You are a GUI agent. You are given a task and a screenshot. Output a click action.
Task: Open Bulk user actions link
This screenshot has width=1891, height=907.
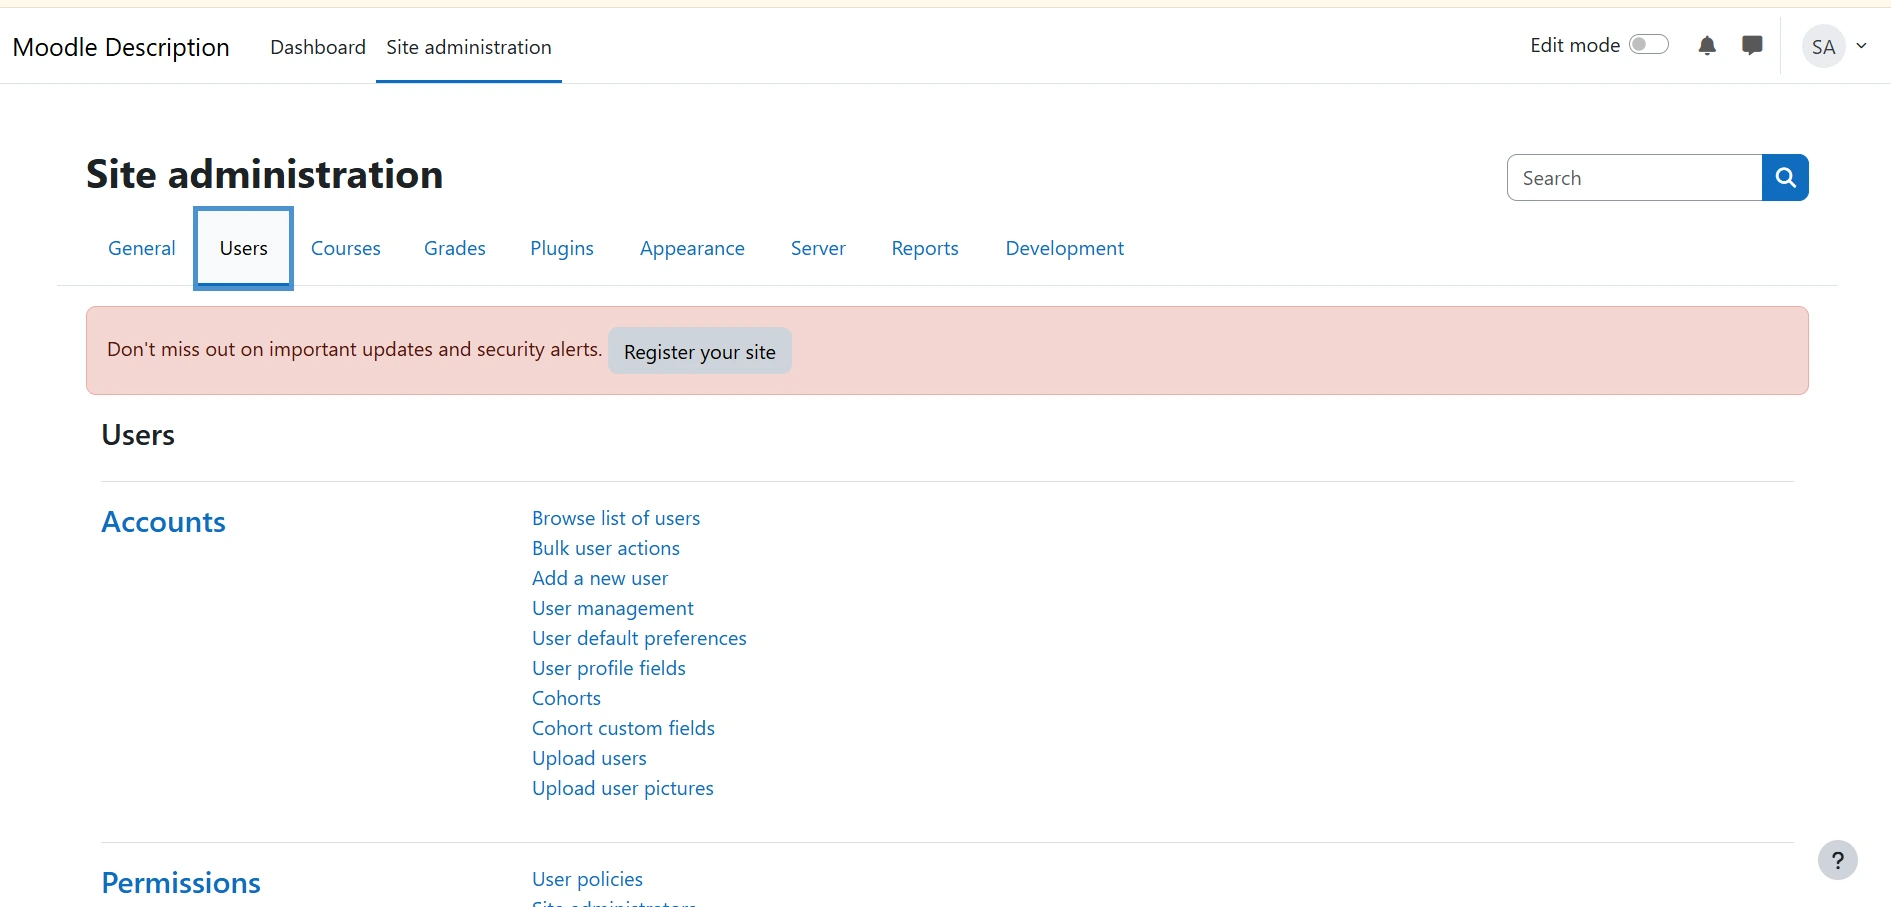pos(606,548)
